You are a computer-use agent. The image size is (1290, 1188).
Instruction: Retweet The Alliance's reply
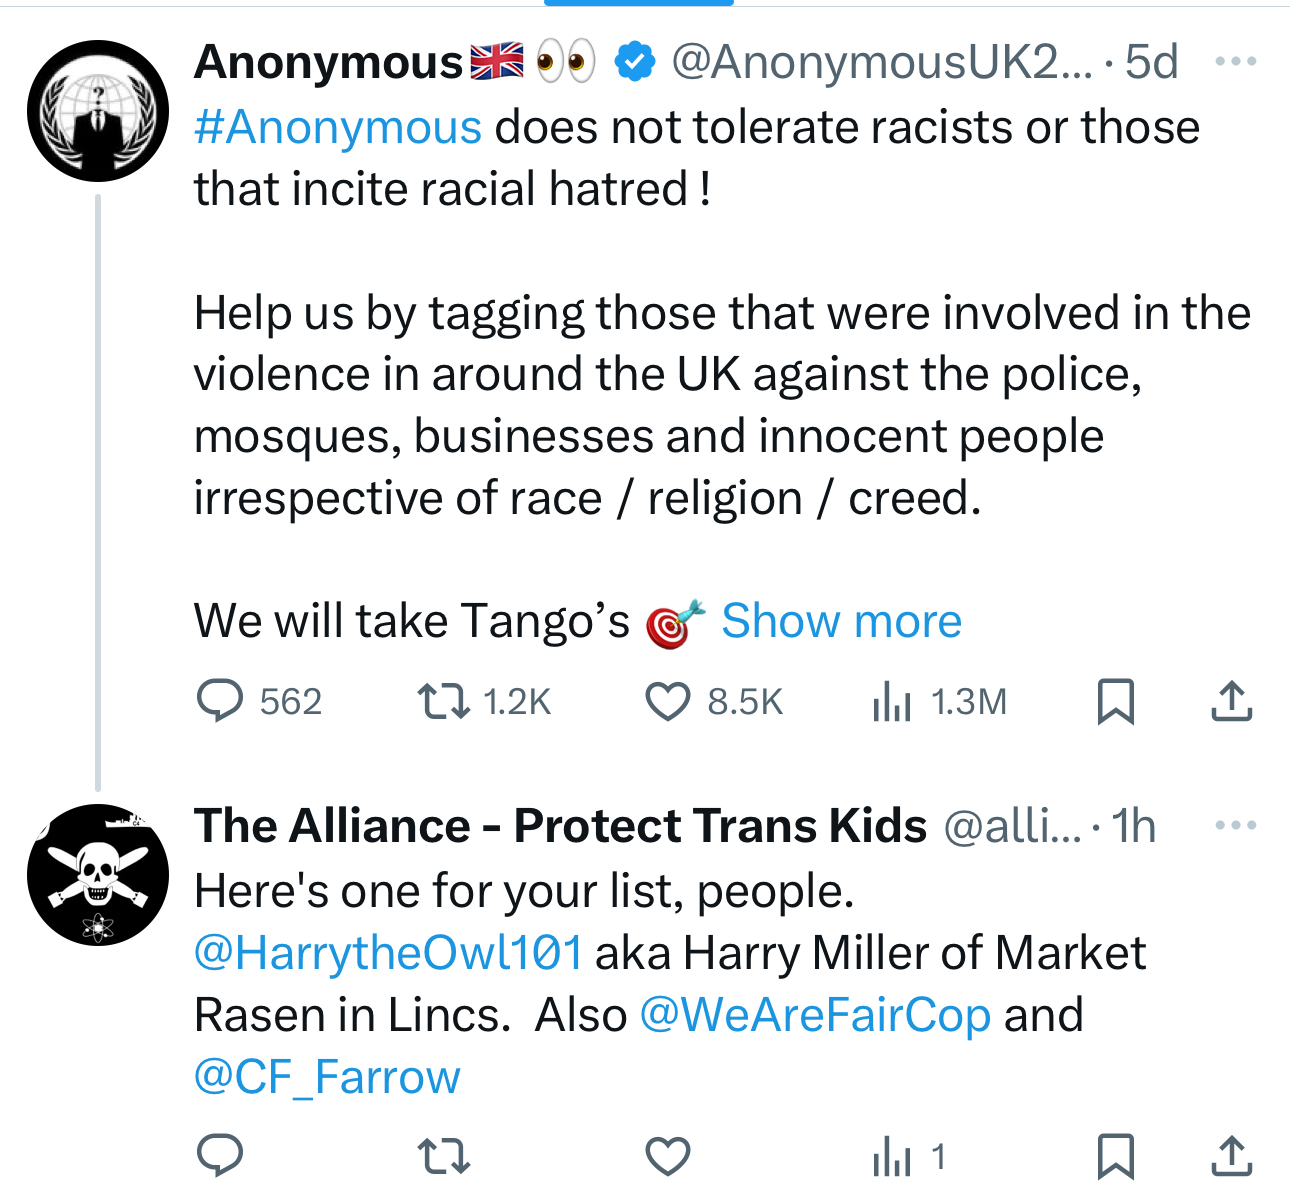[x=444, y=1157]
